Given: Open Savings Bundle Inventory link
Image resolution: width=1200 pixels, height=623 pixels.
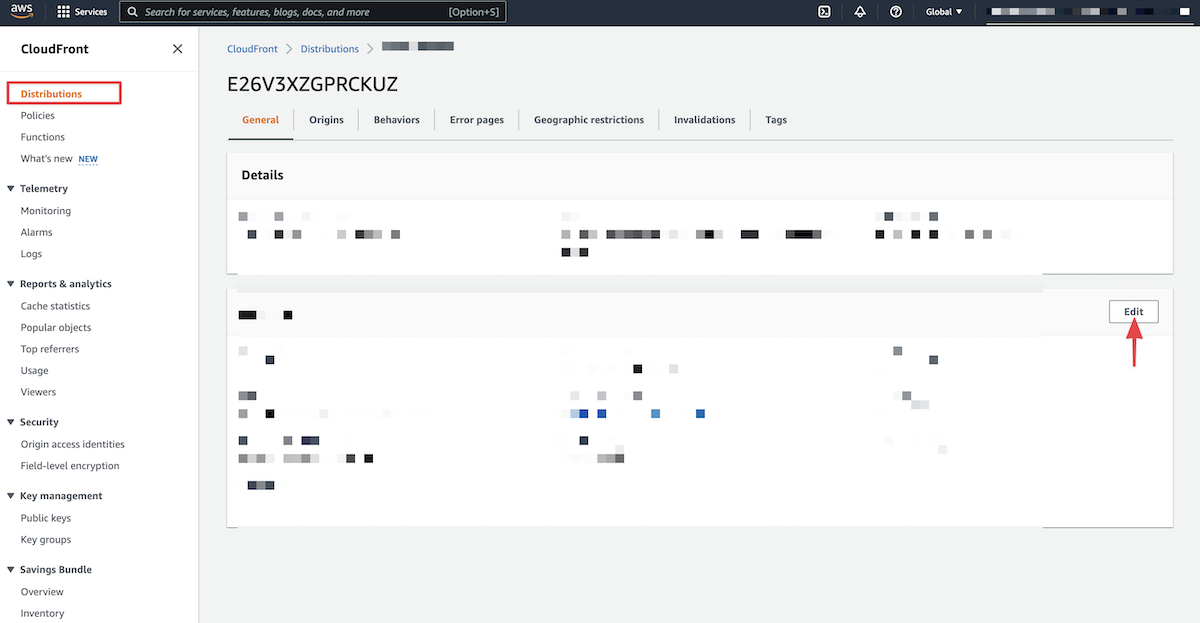Looking at the screenshot, I should click(x=42, y=614).
